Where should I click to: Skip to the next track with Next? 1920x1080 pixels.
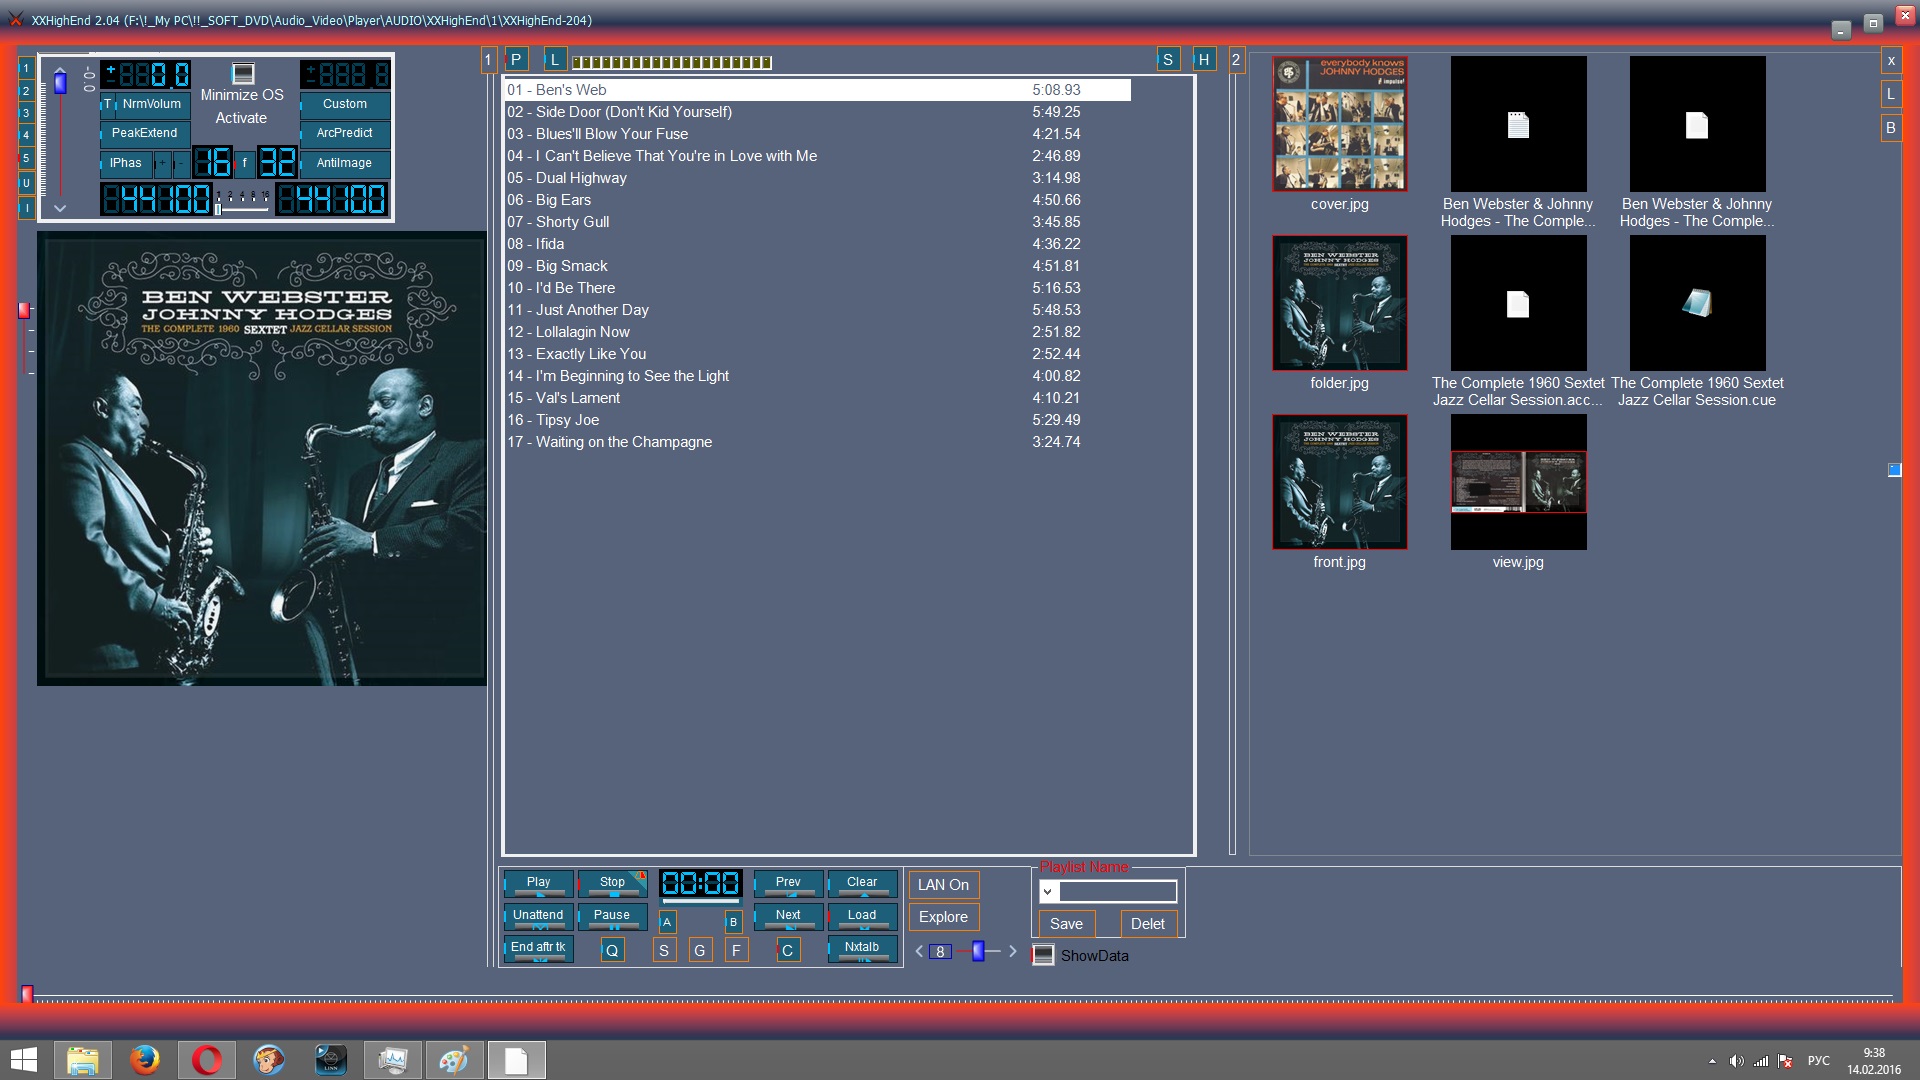coord(788,915)
